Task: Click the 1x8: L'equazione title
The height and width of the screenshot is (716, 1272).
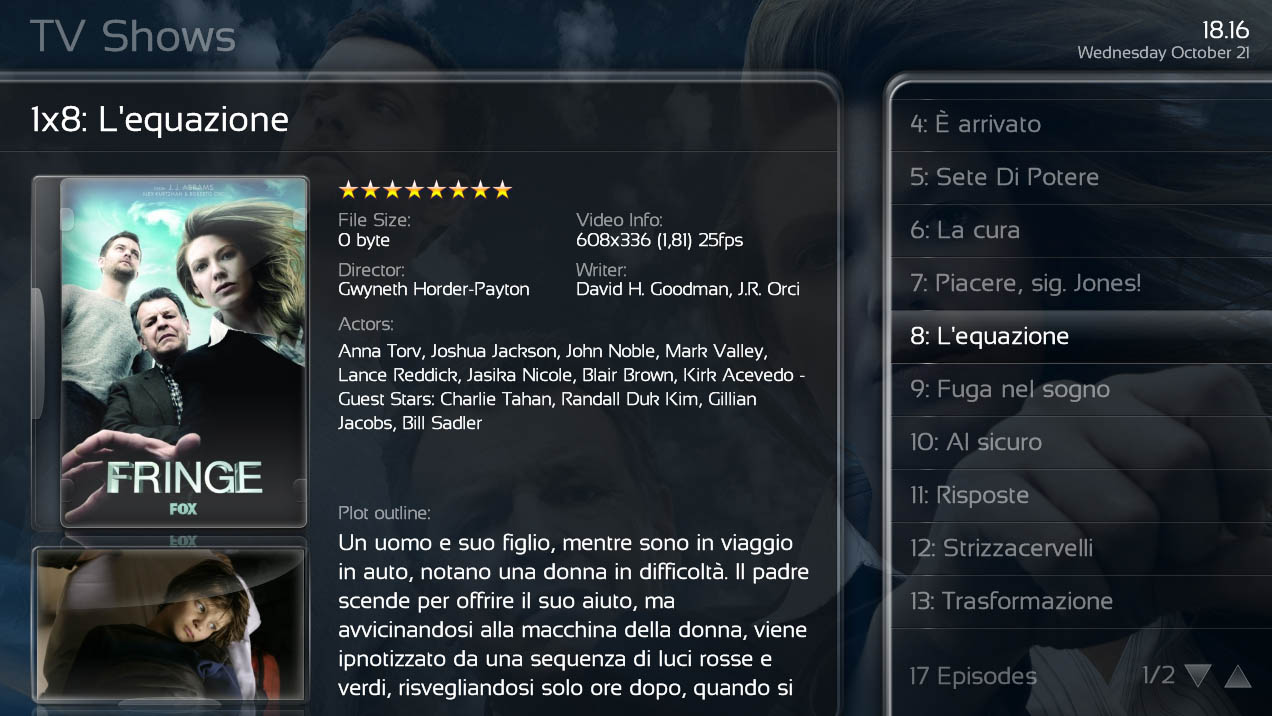Action: pyautogui.click(x=160, y=120)
